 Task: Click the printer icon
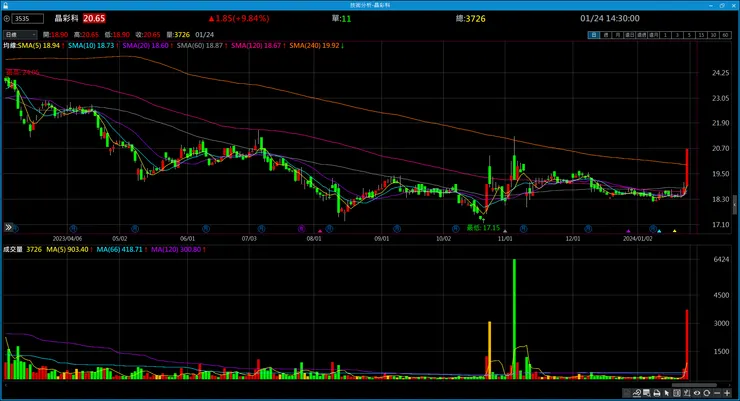pos(657,393)
